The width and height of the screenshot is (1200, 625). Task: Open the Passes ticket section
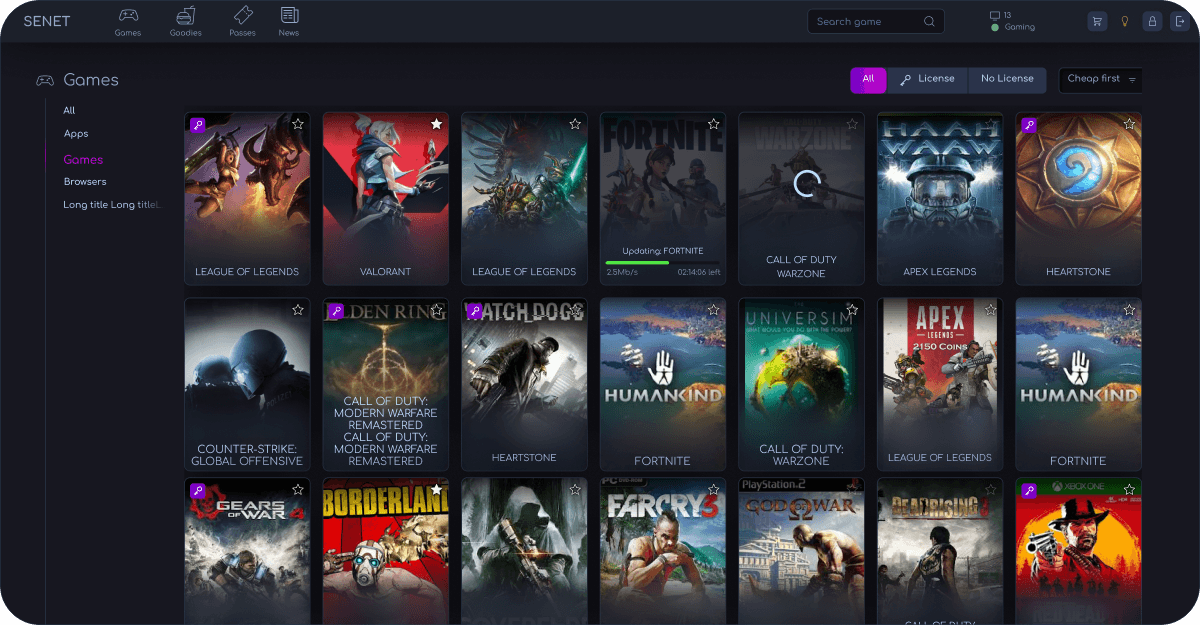242,21
